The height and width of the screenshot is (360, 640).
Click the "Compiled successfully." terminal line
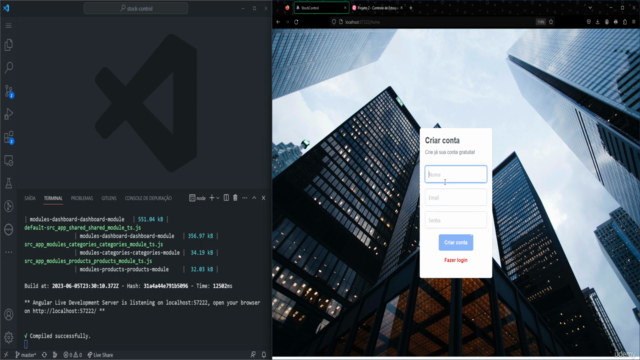coord(60,336)
